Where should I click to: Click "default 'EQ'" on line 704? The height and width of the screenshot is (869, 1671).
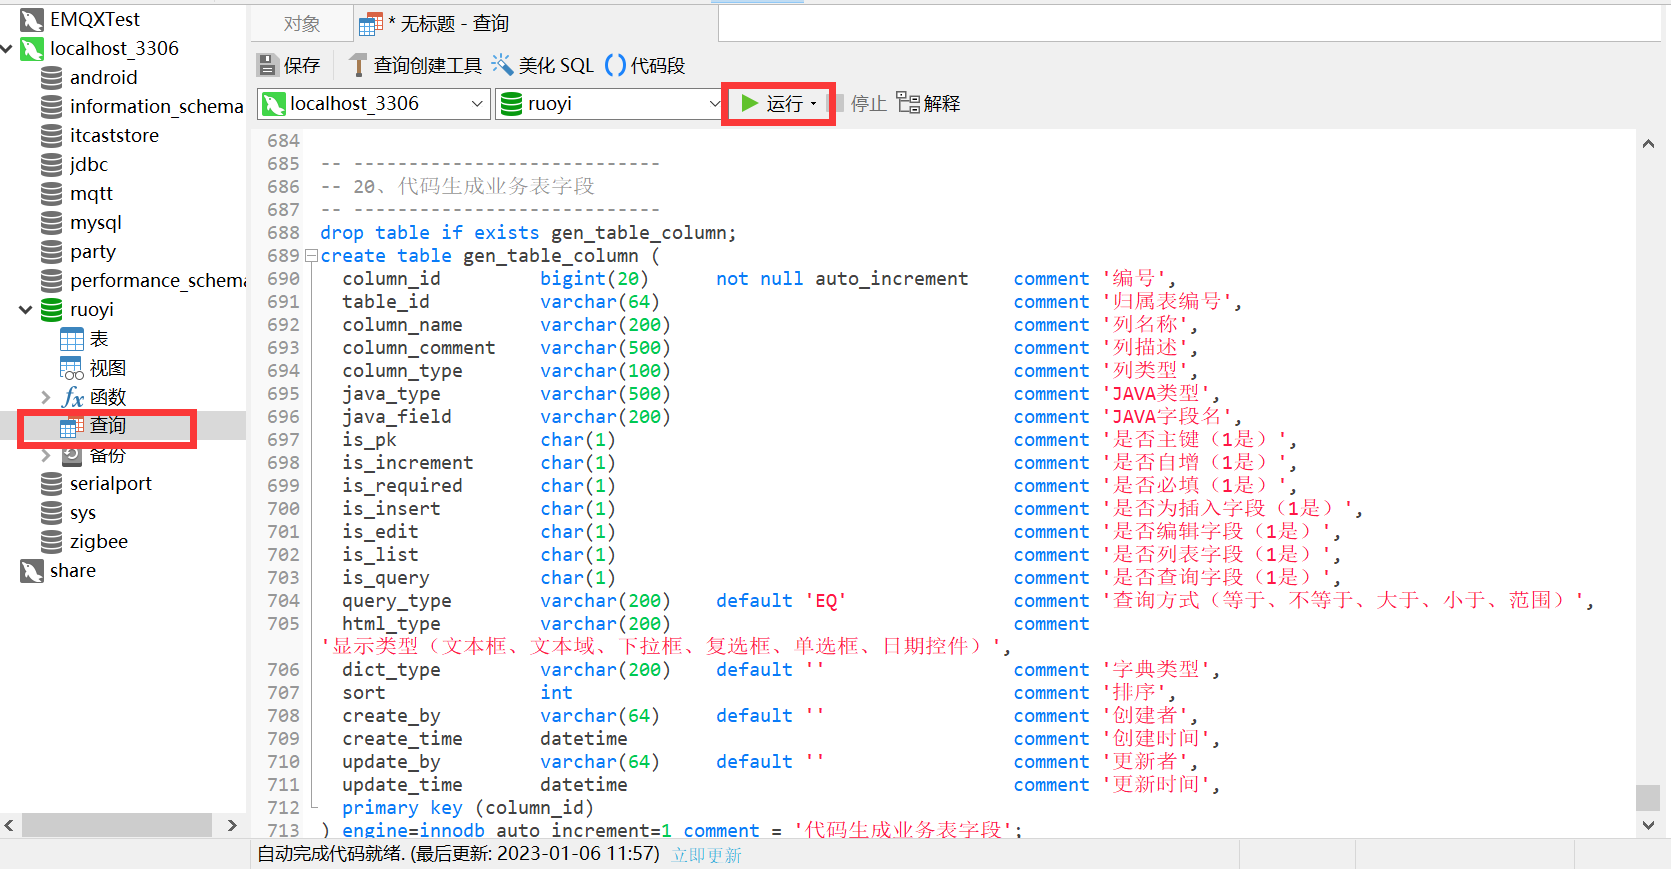(781, 601)
